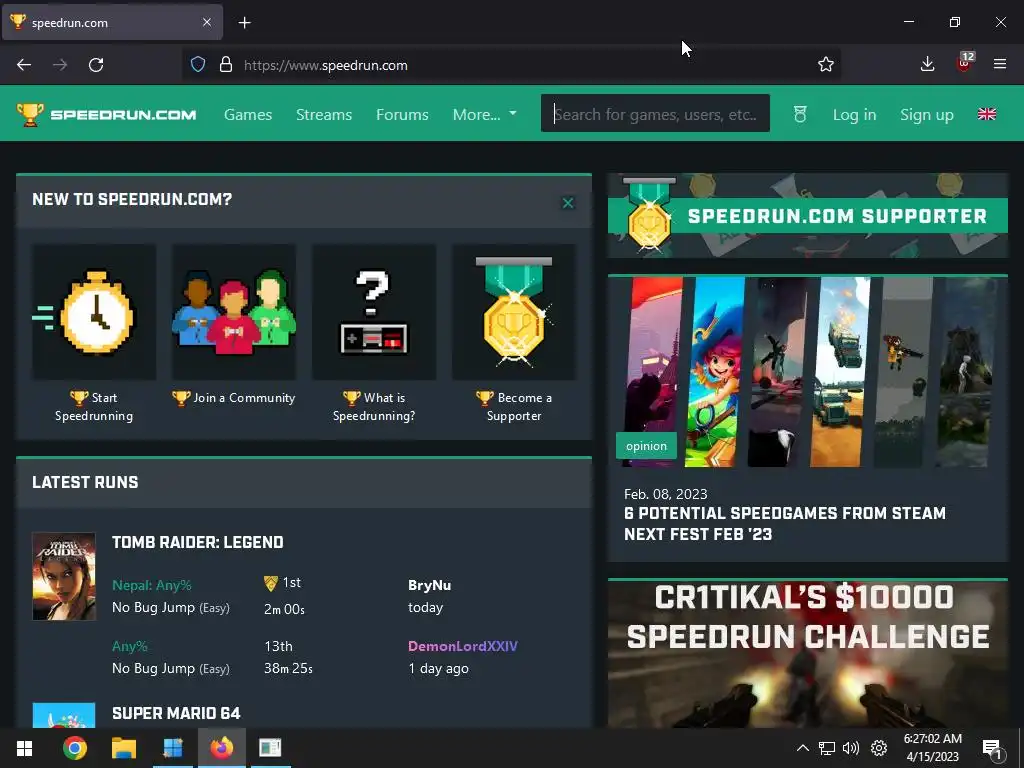The width and height of the screenshot is (1024, 768).
Task: Go to the Forums page
Action: point(402,114)
